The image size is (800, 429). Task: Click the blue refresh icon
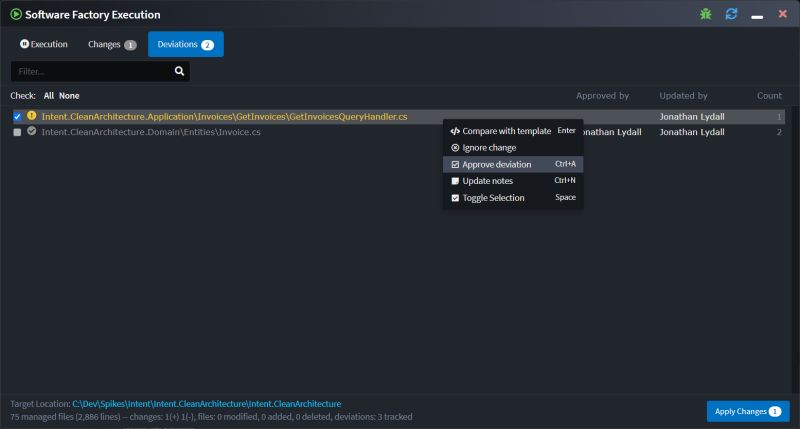pyautogui.click(x=731, y=14)
